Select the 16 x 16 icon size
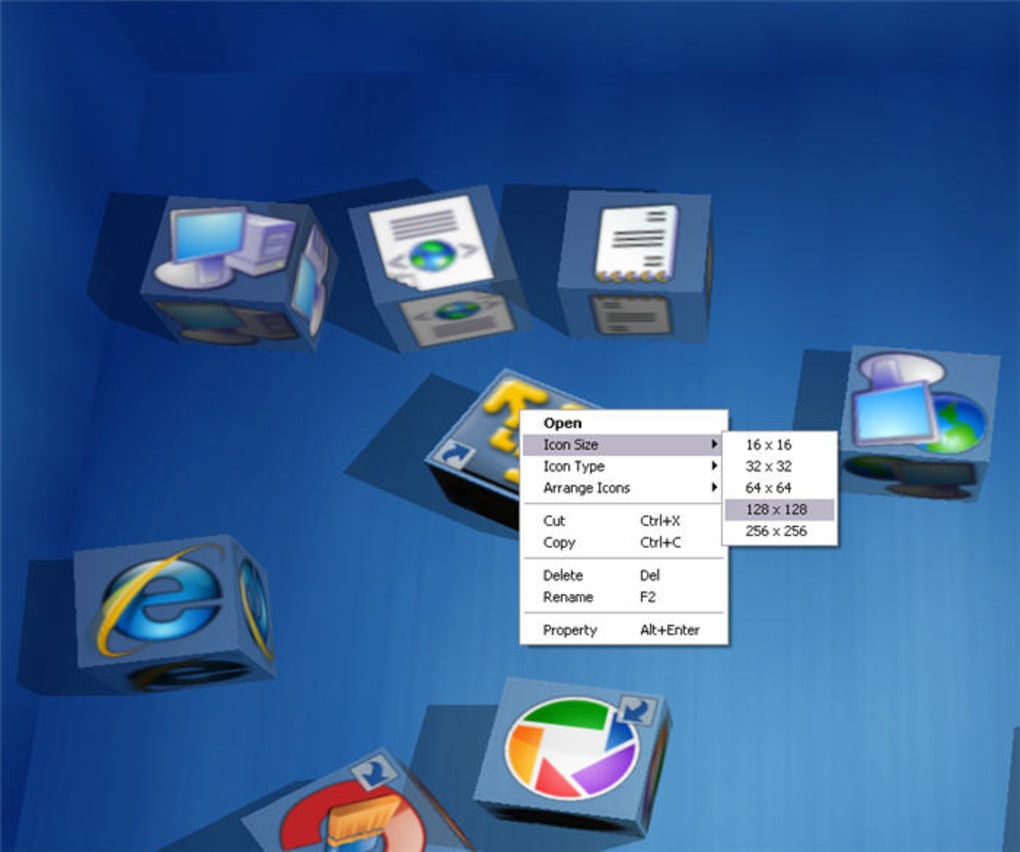This screenshot has width=1020, height=852. point(768,444)
